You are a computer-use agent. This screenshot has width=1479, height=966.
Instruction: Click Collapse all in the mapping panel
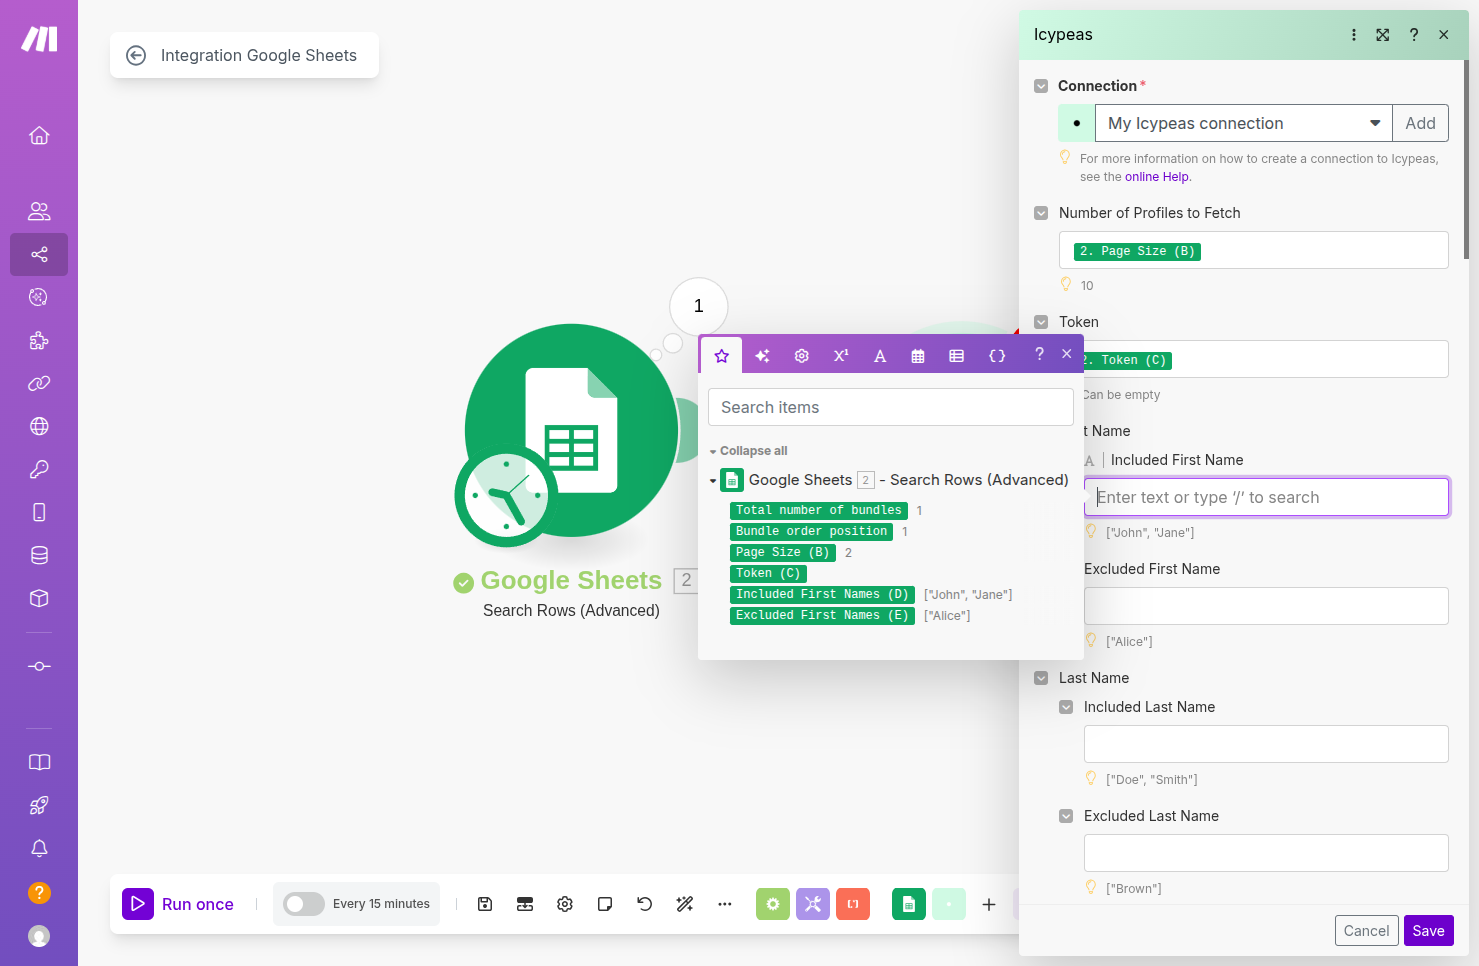(x=753, y=451)
